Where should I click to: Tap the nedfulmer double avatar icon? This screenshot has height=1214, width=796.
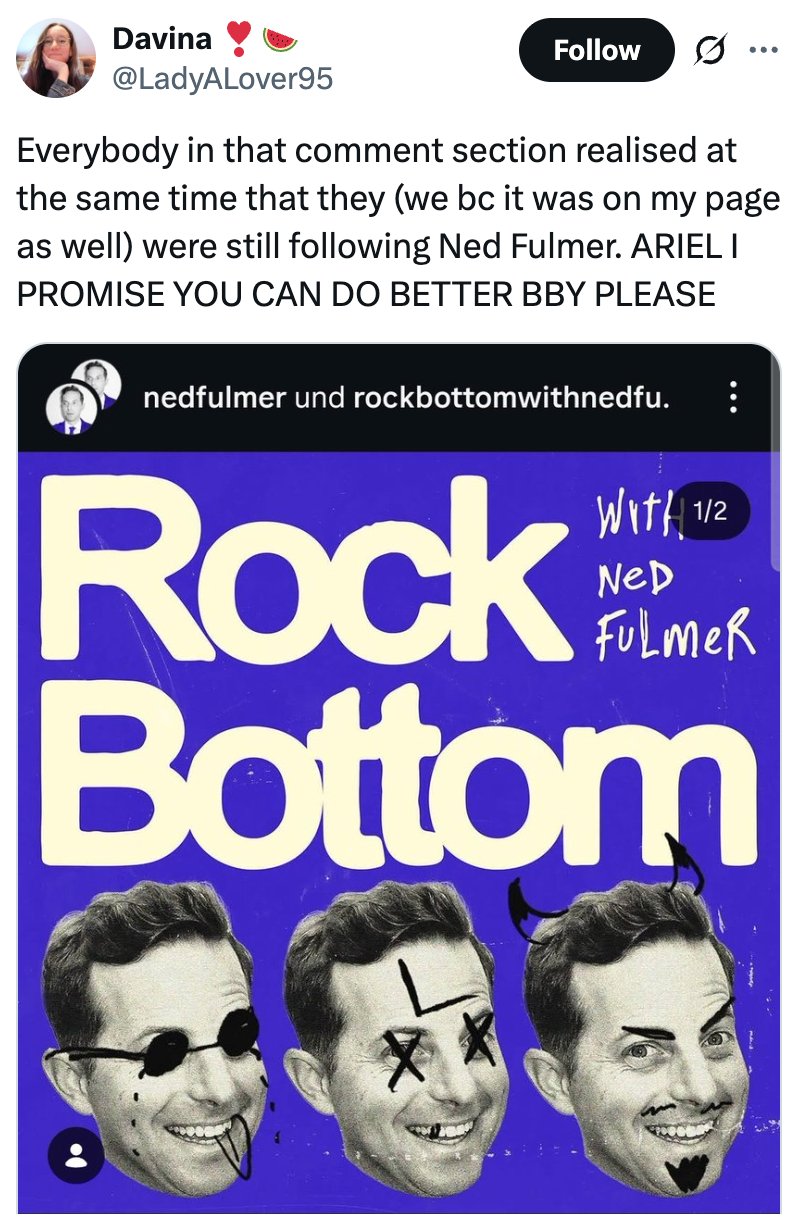pyautogui.click(x=82, y=396)
